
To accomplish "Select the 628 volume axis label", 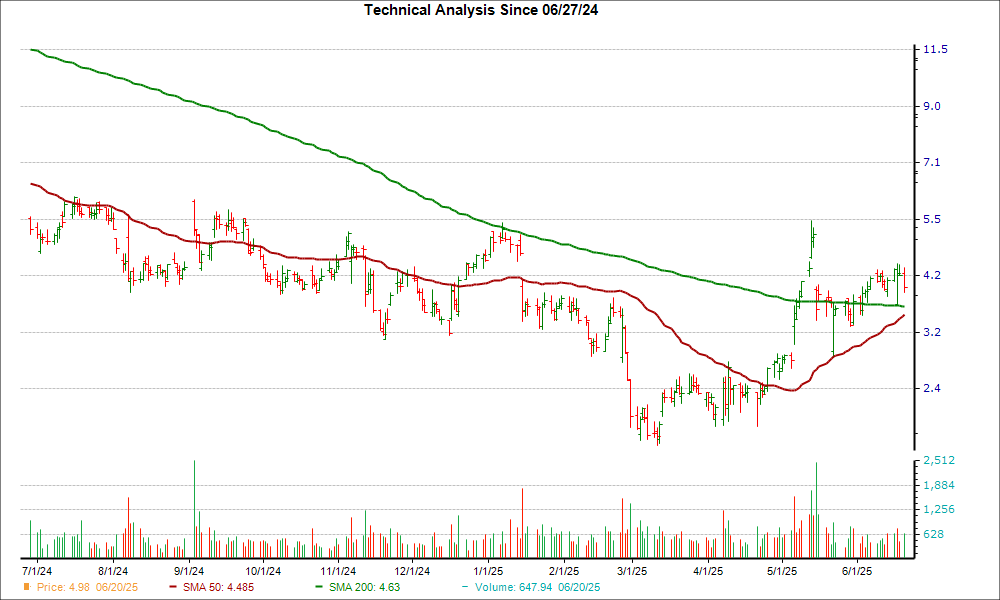I will pyautogui.click(x=934, y=534).
